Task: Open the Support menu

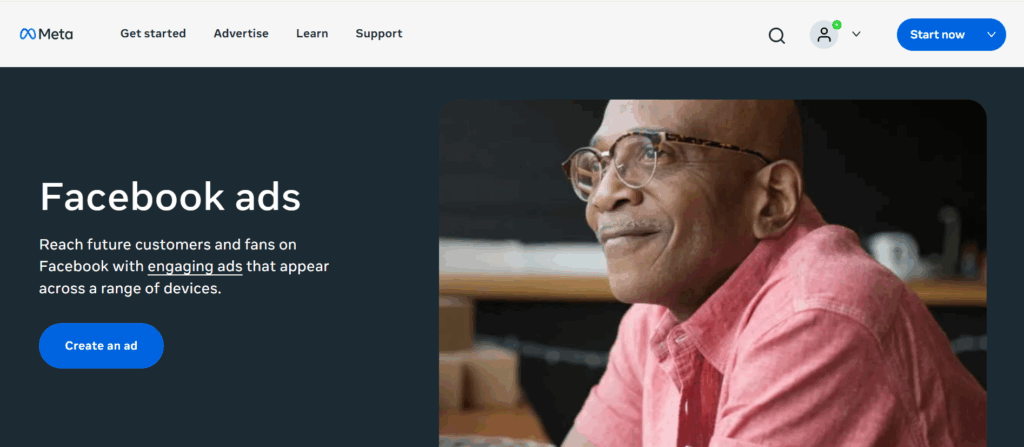Action: click(379, 33)
